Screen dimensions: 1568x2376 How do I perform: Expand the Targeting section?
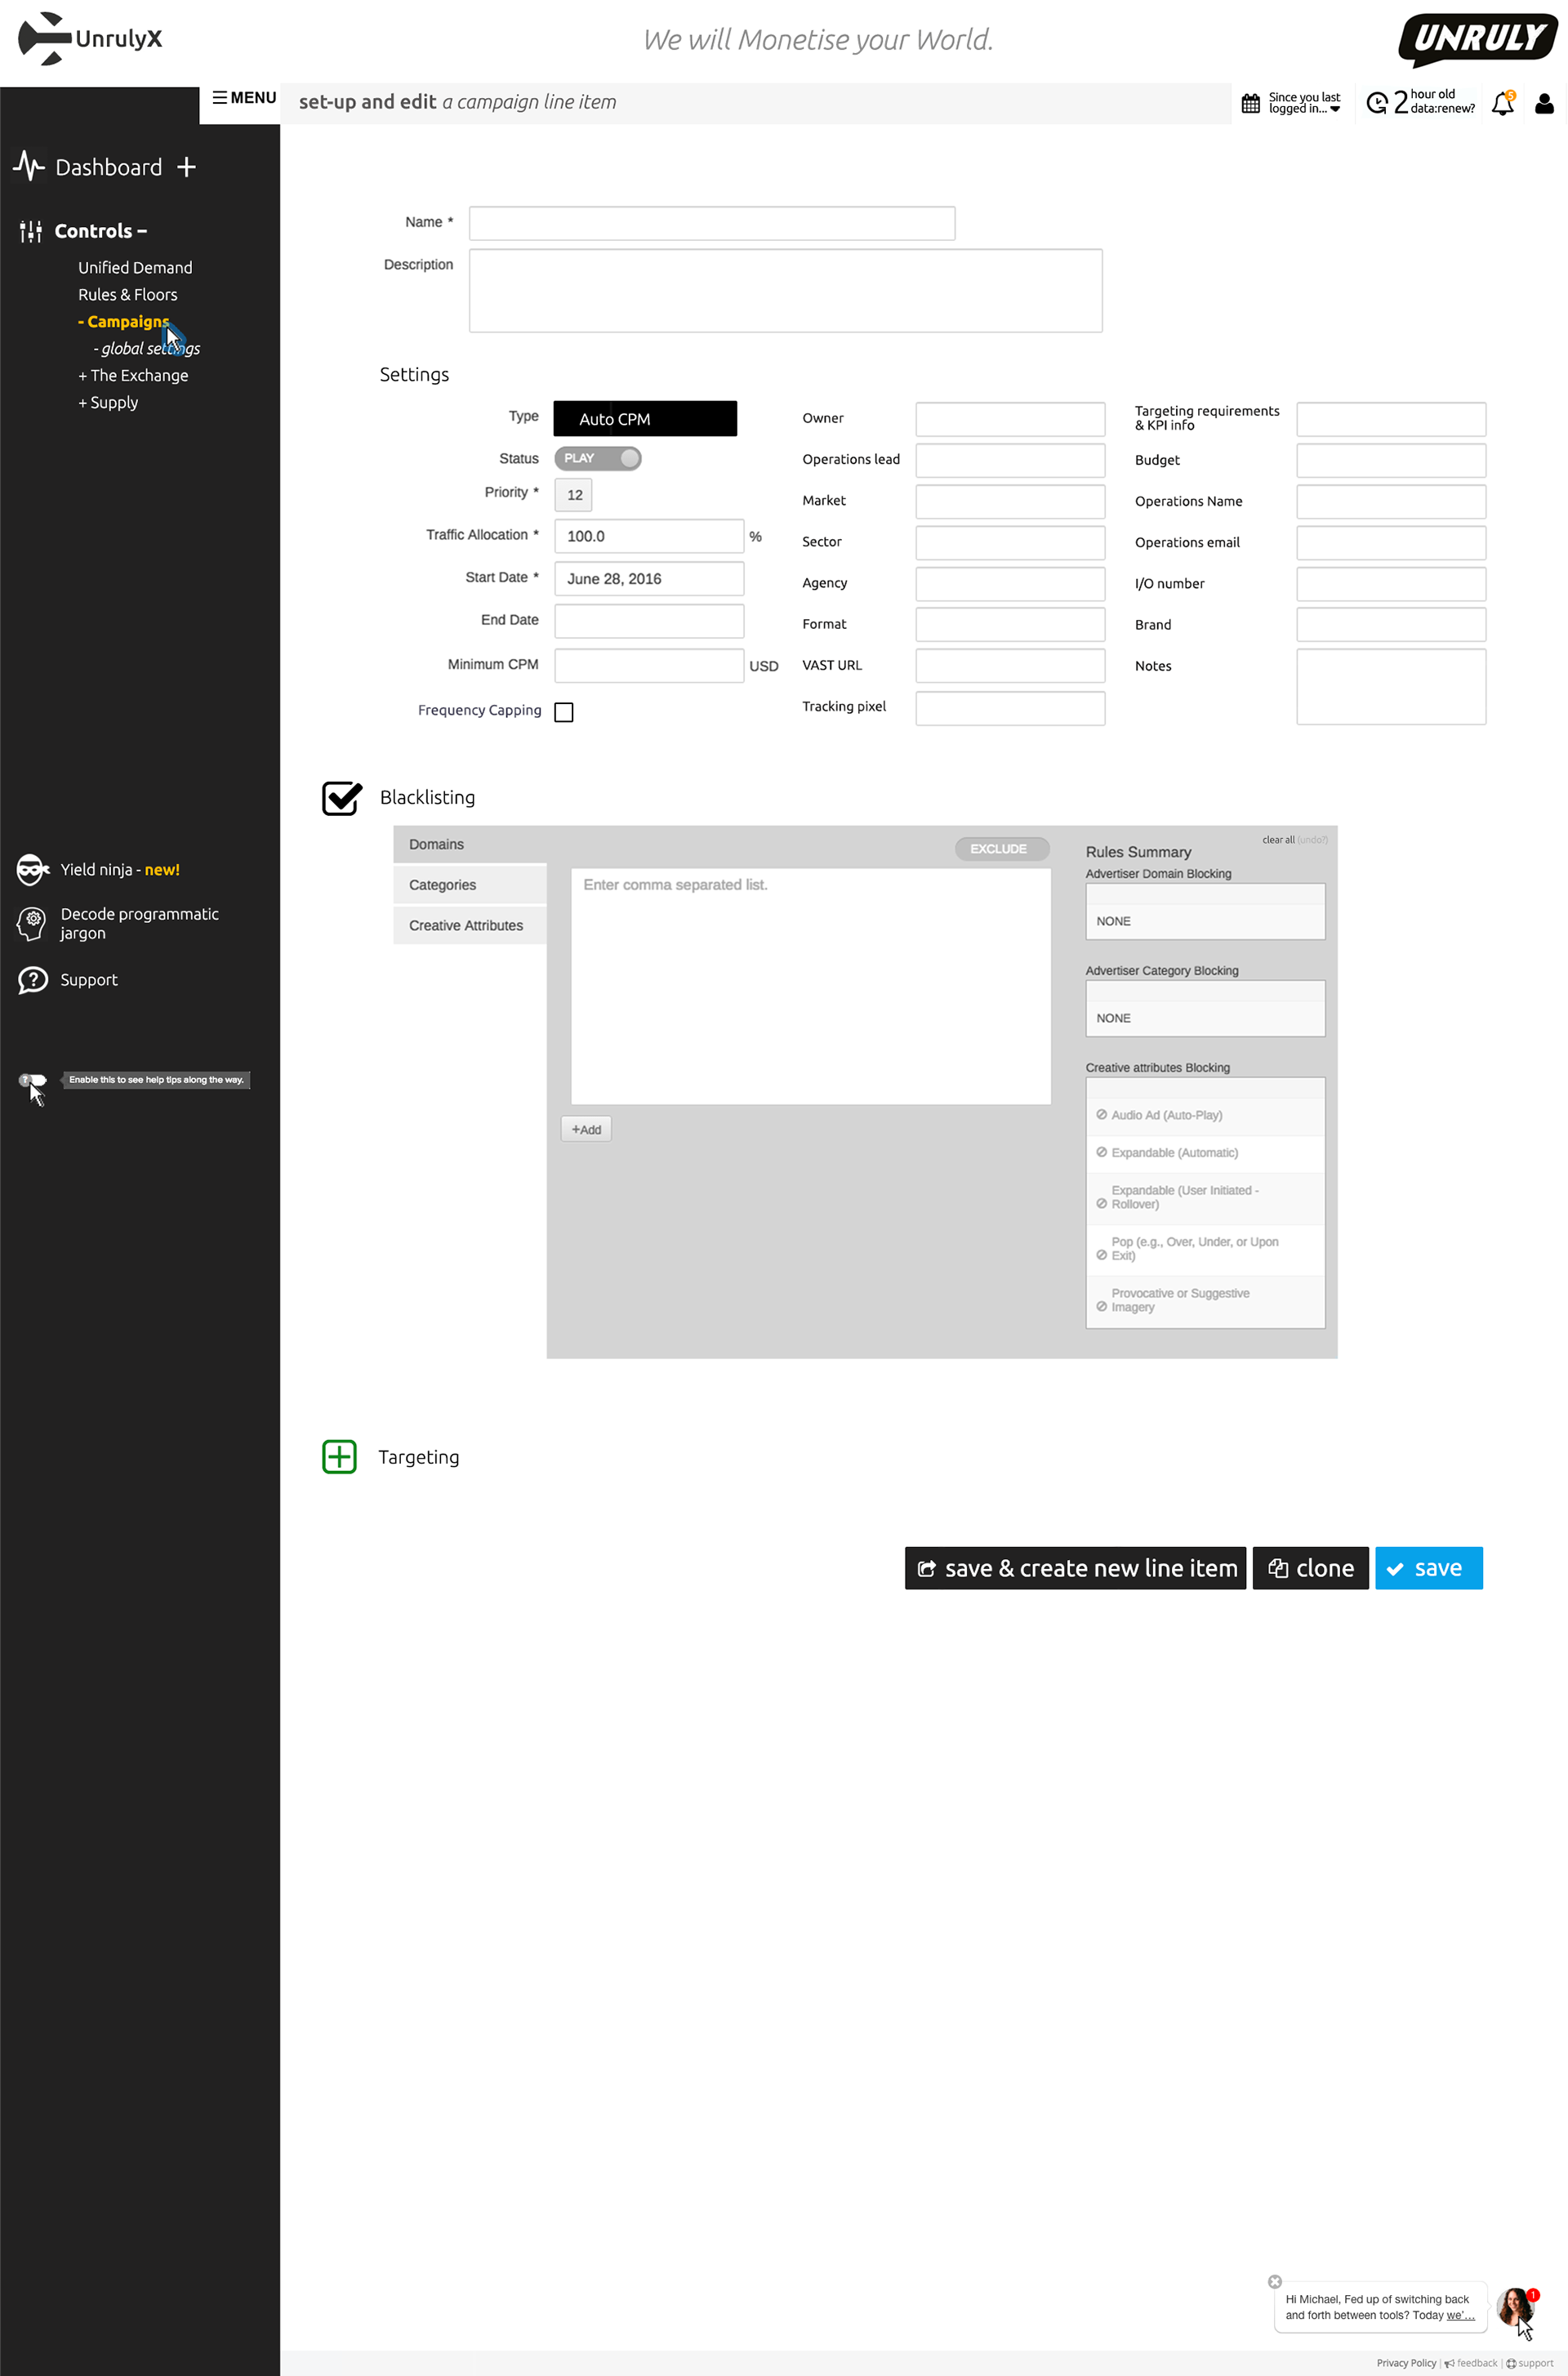coord(339,1457)
